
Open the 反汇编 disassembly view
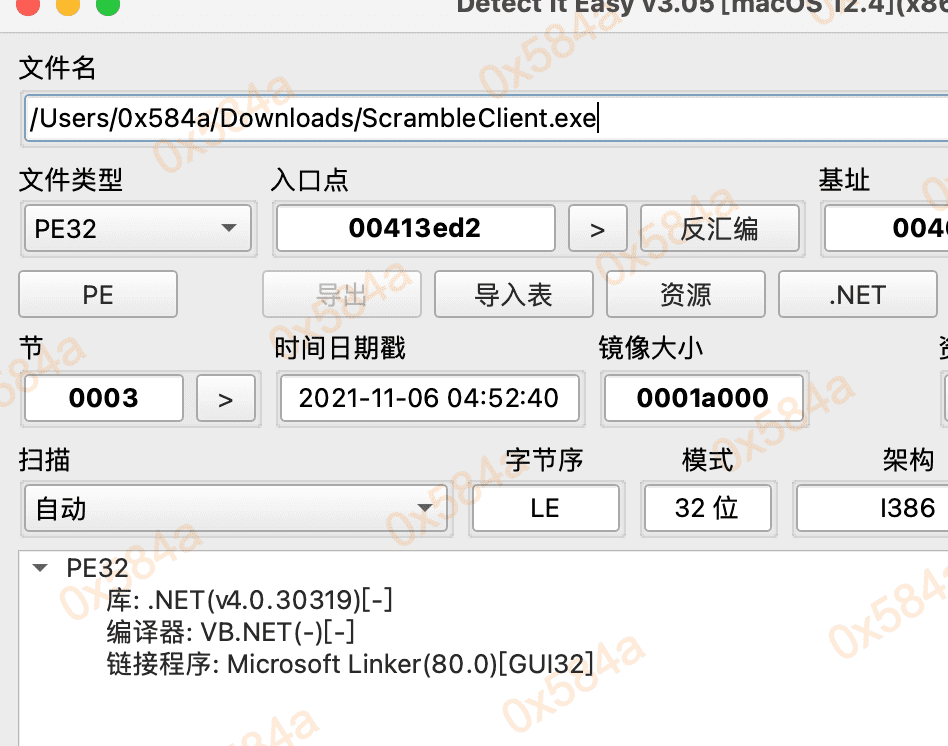click(719, 229)
